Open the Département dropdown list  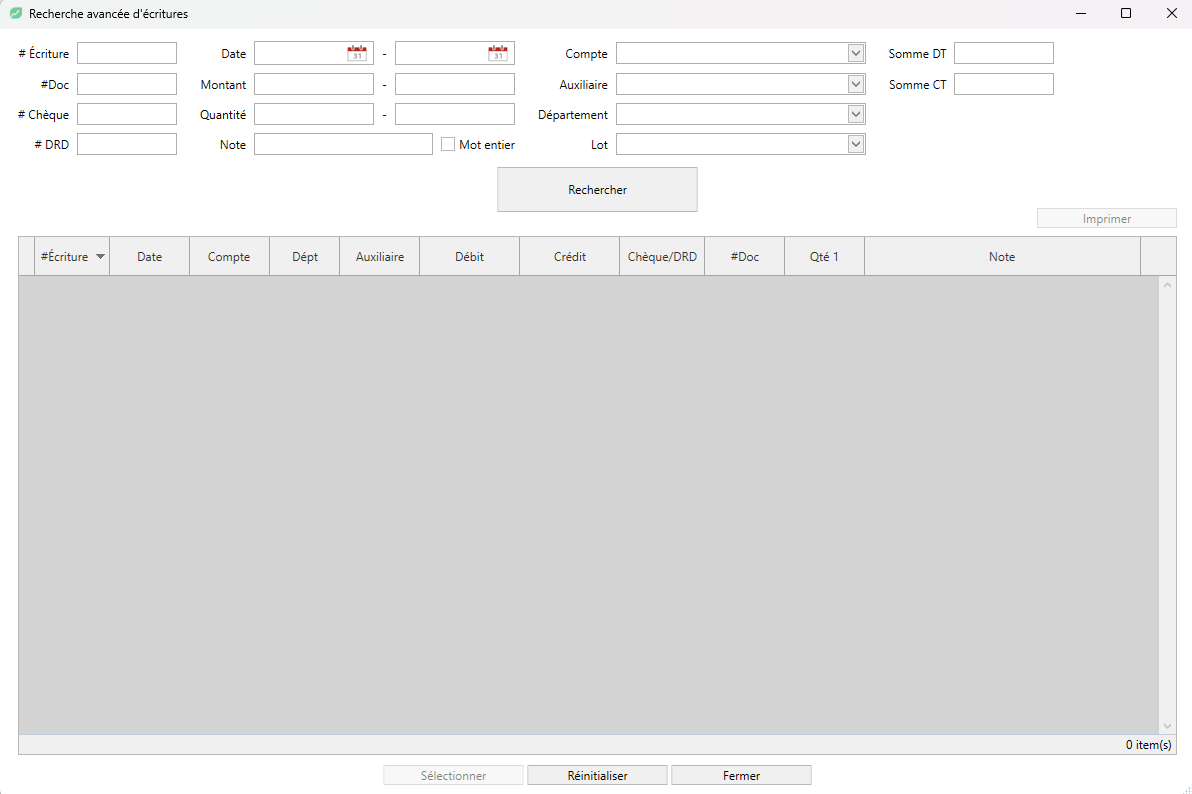click(x=856, y=114)
